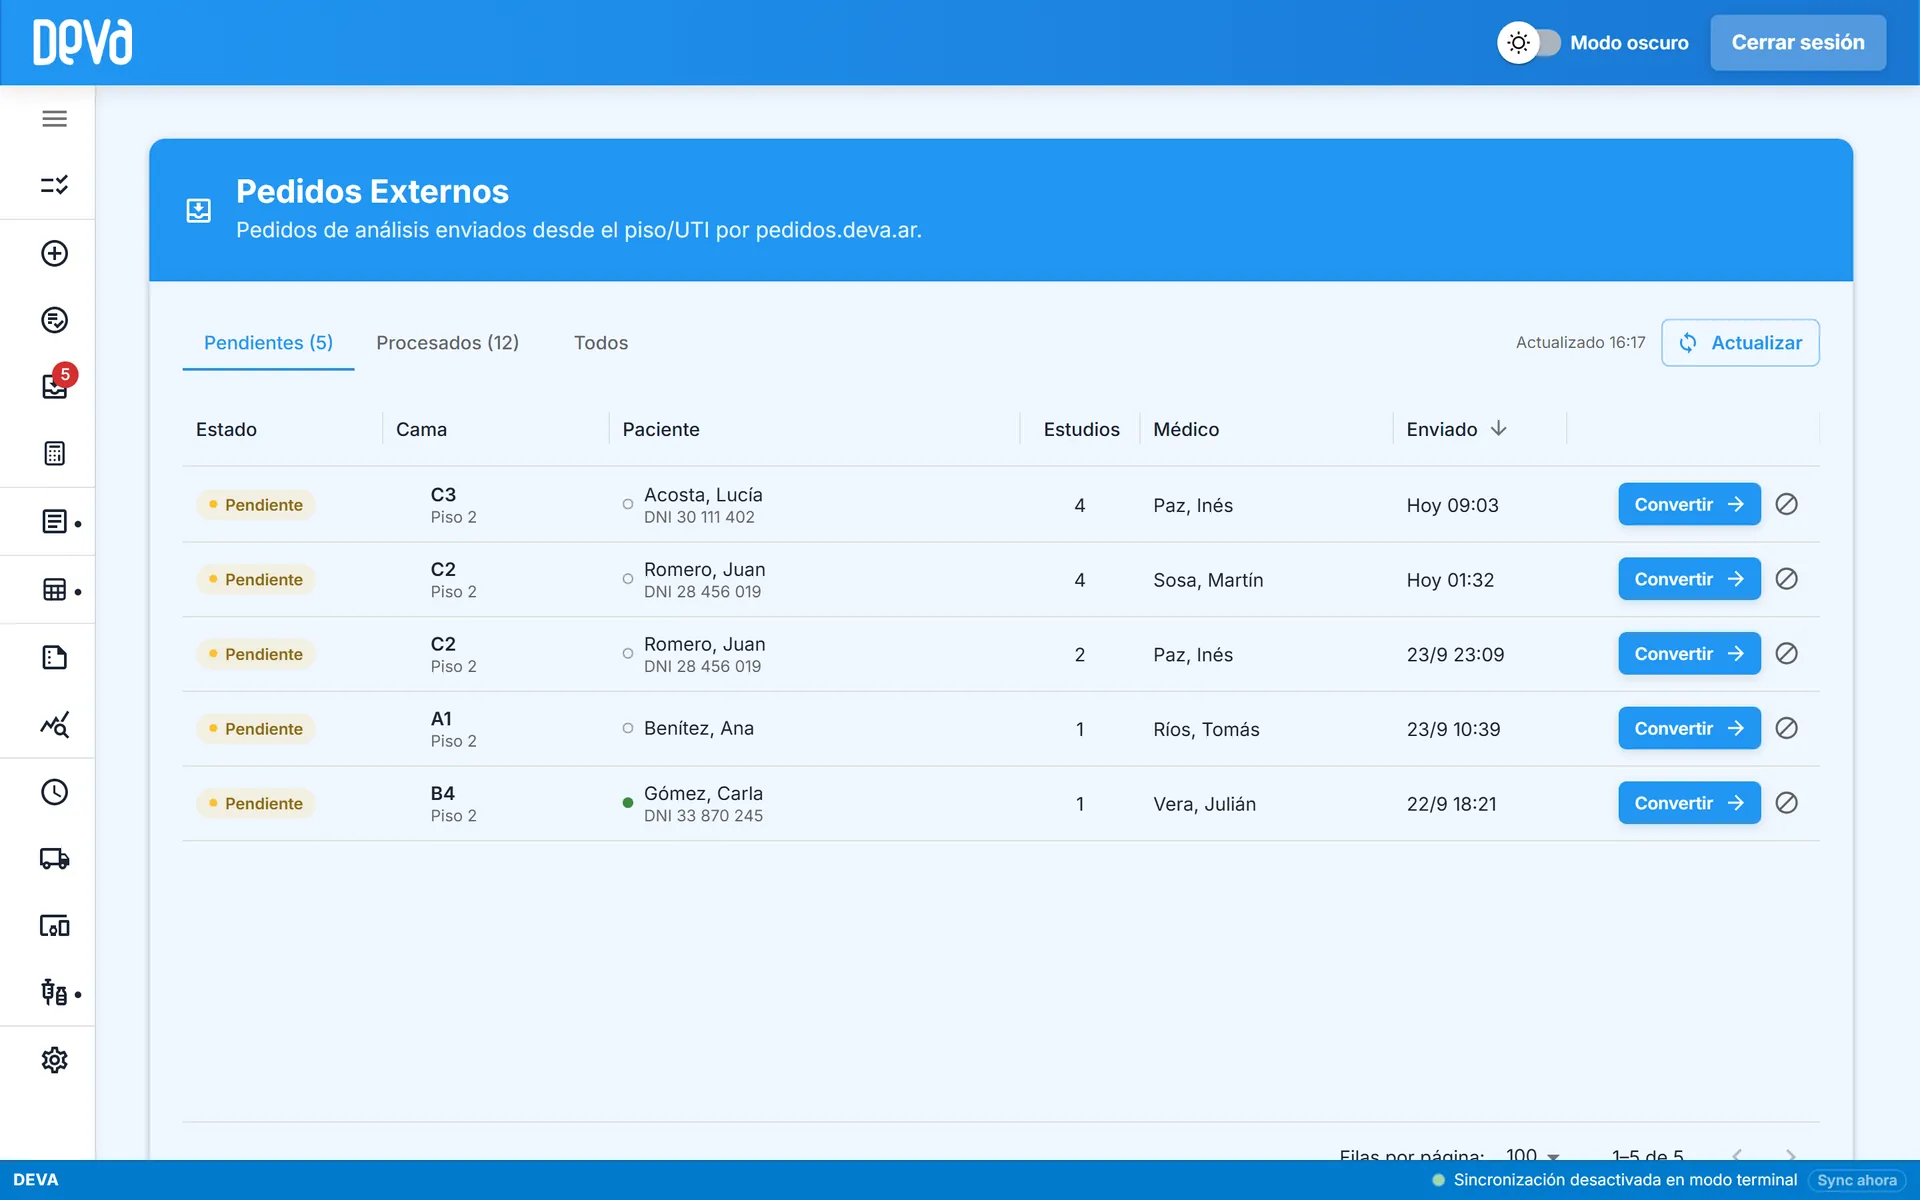Click the checklist icon in sidebar
Screen dimensions: 1920x1200
pos(54,185)
